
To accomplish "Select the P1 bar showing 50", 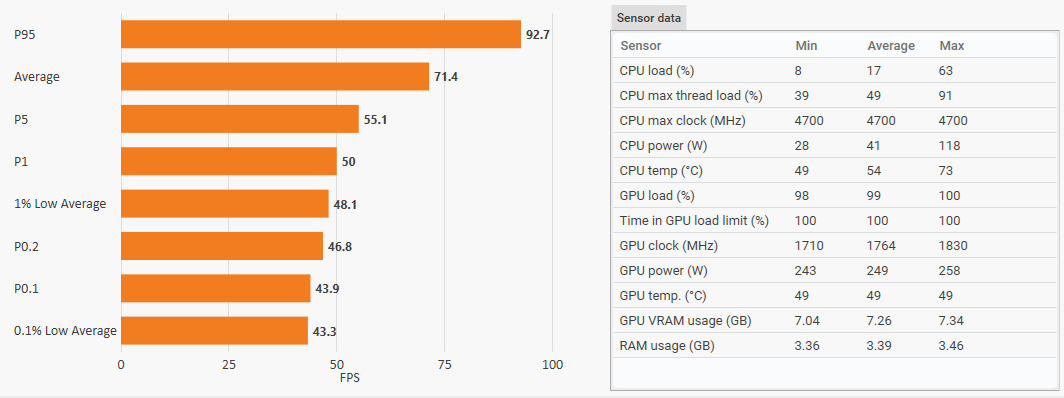I will pos(229,161).
